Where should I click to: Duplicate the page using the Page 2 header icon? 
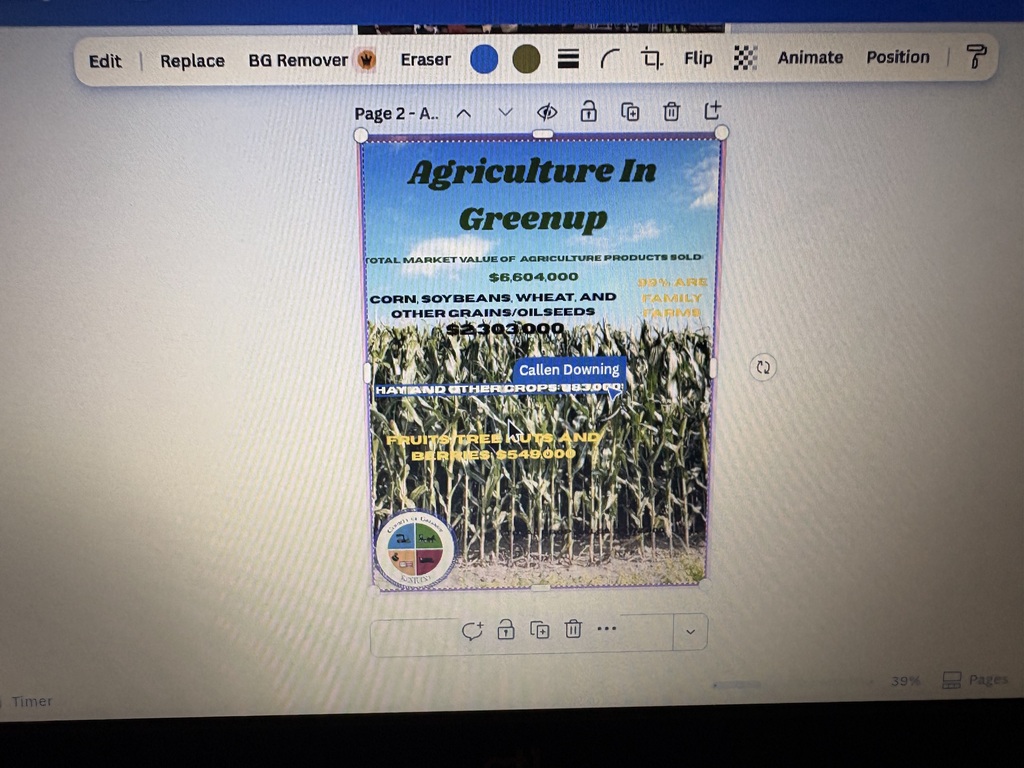click(x=630, y=112)
